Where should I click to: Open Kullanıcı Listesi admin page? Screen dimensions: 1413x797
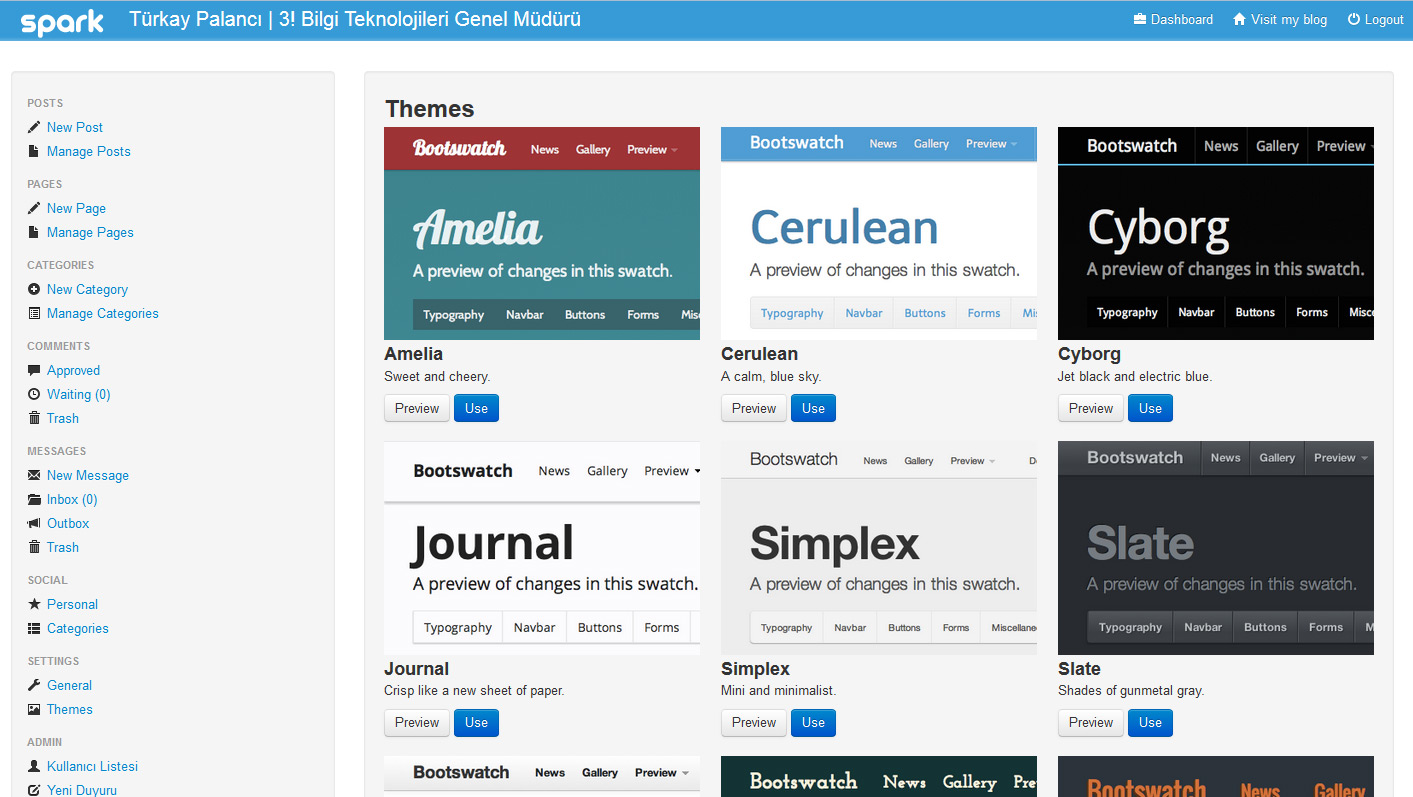pyautogui.click(x=92, y=766)
